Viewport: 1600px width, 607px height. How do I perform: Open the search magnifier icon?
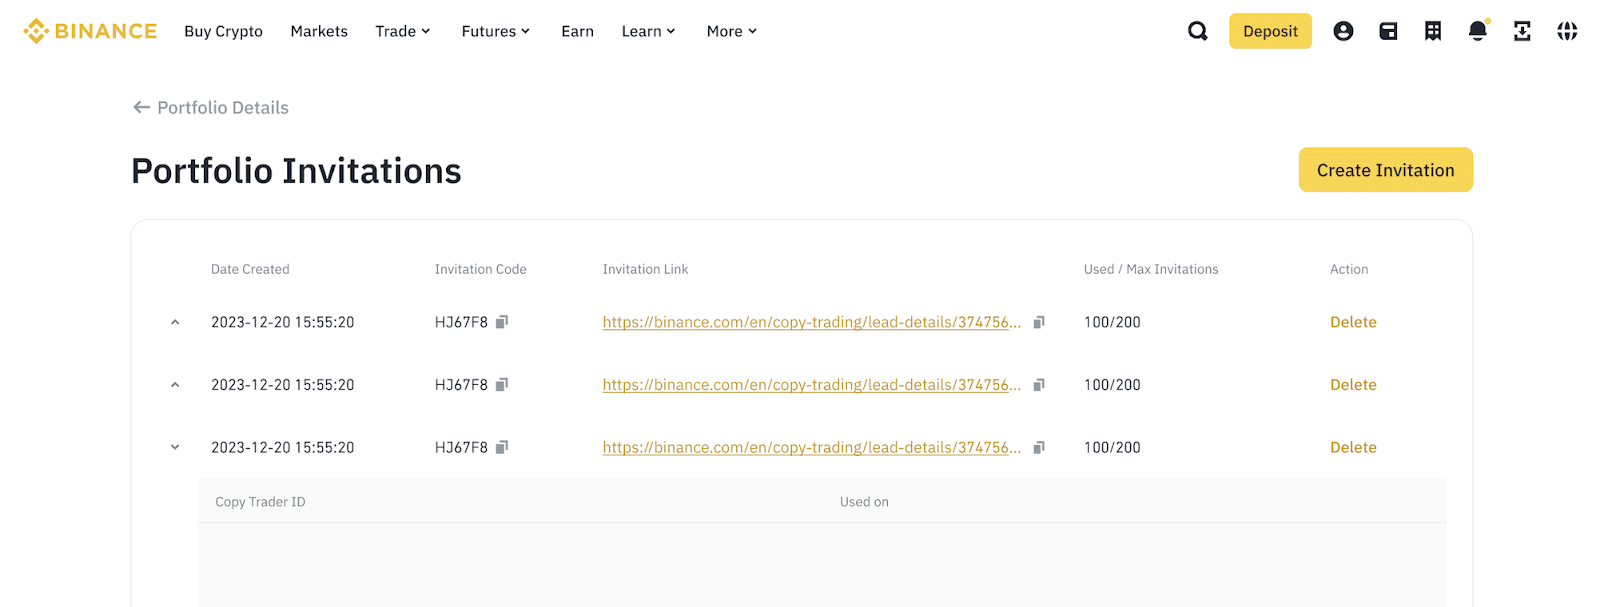point(1197,31)
